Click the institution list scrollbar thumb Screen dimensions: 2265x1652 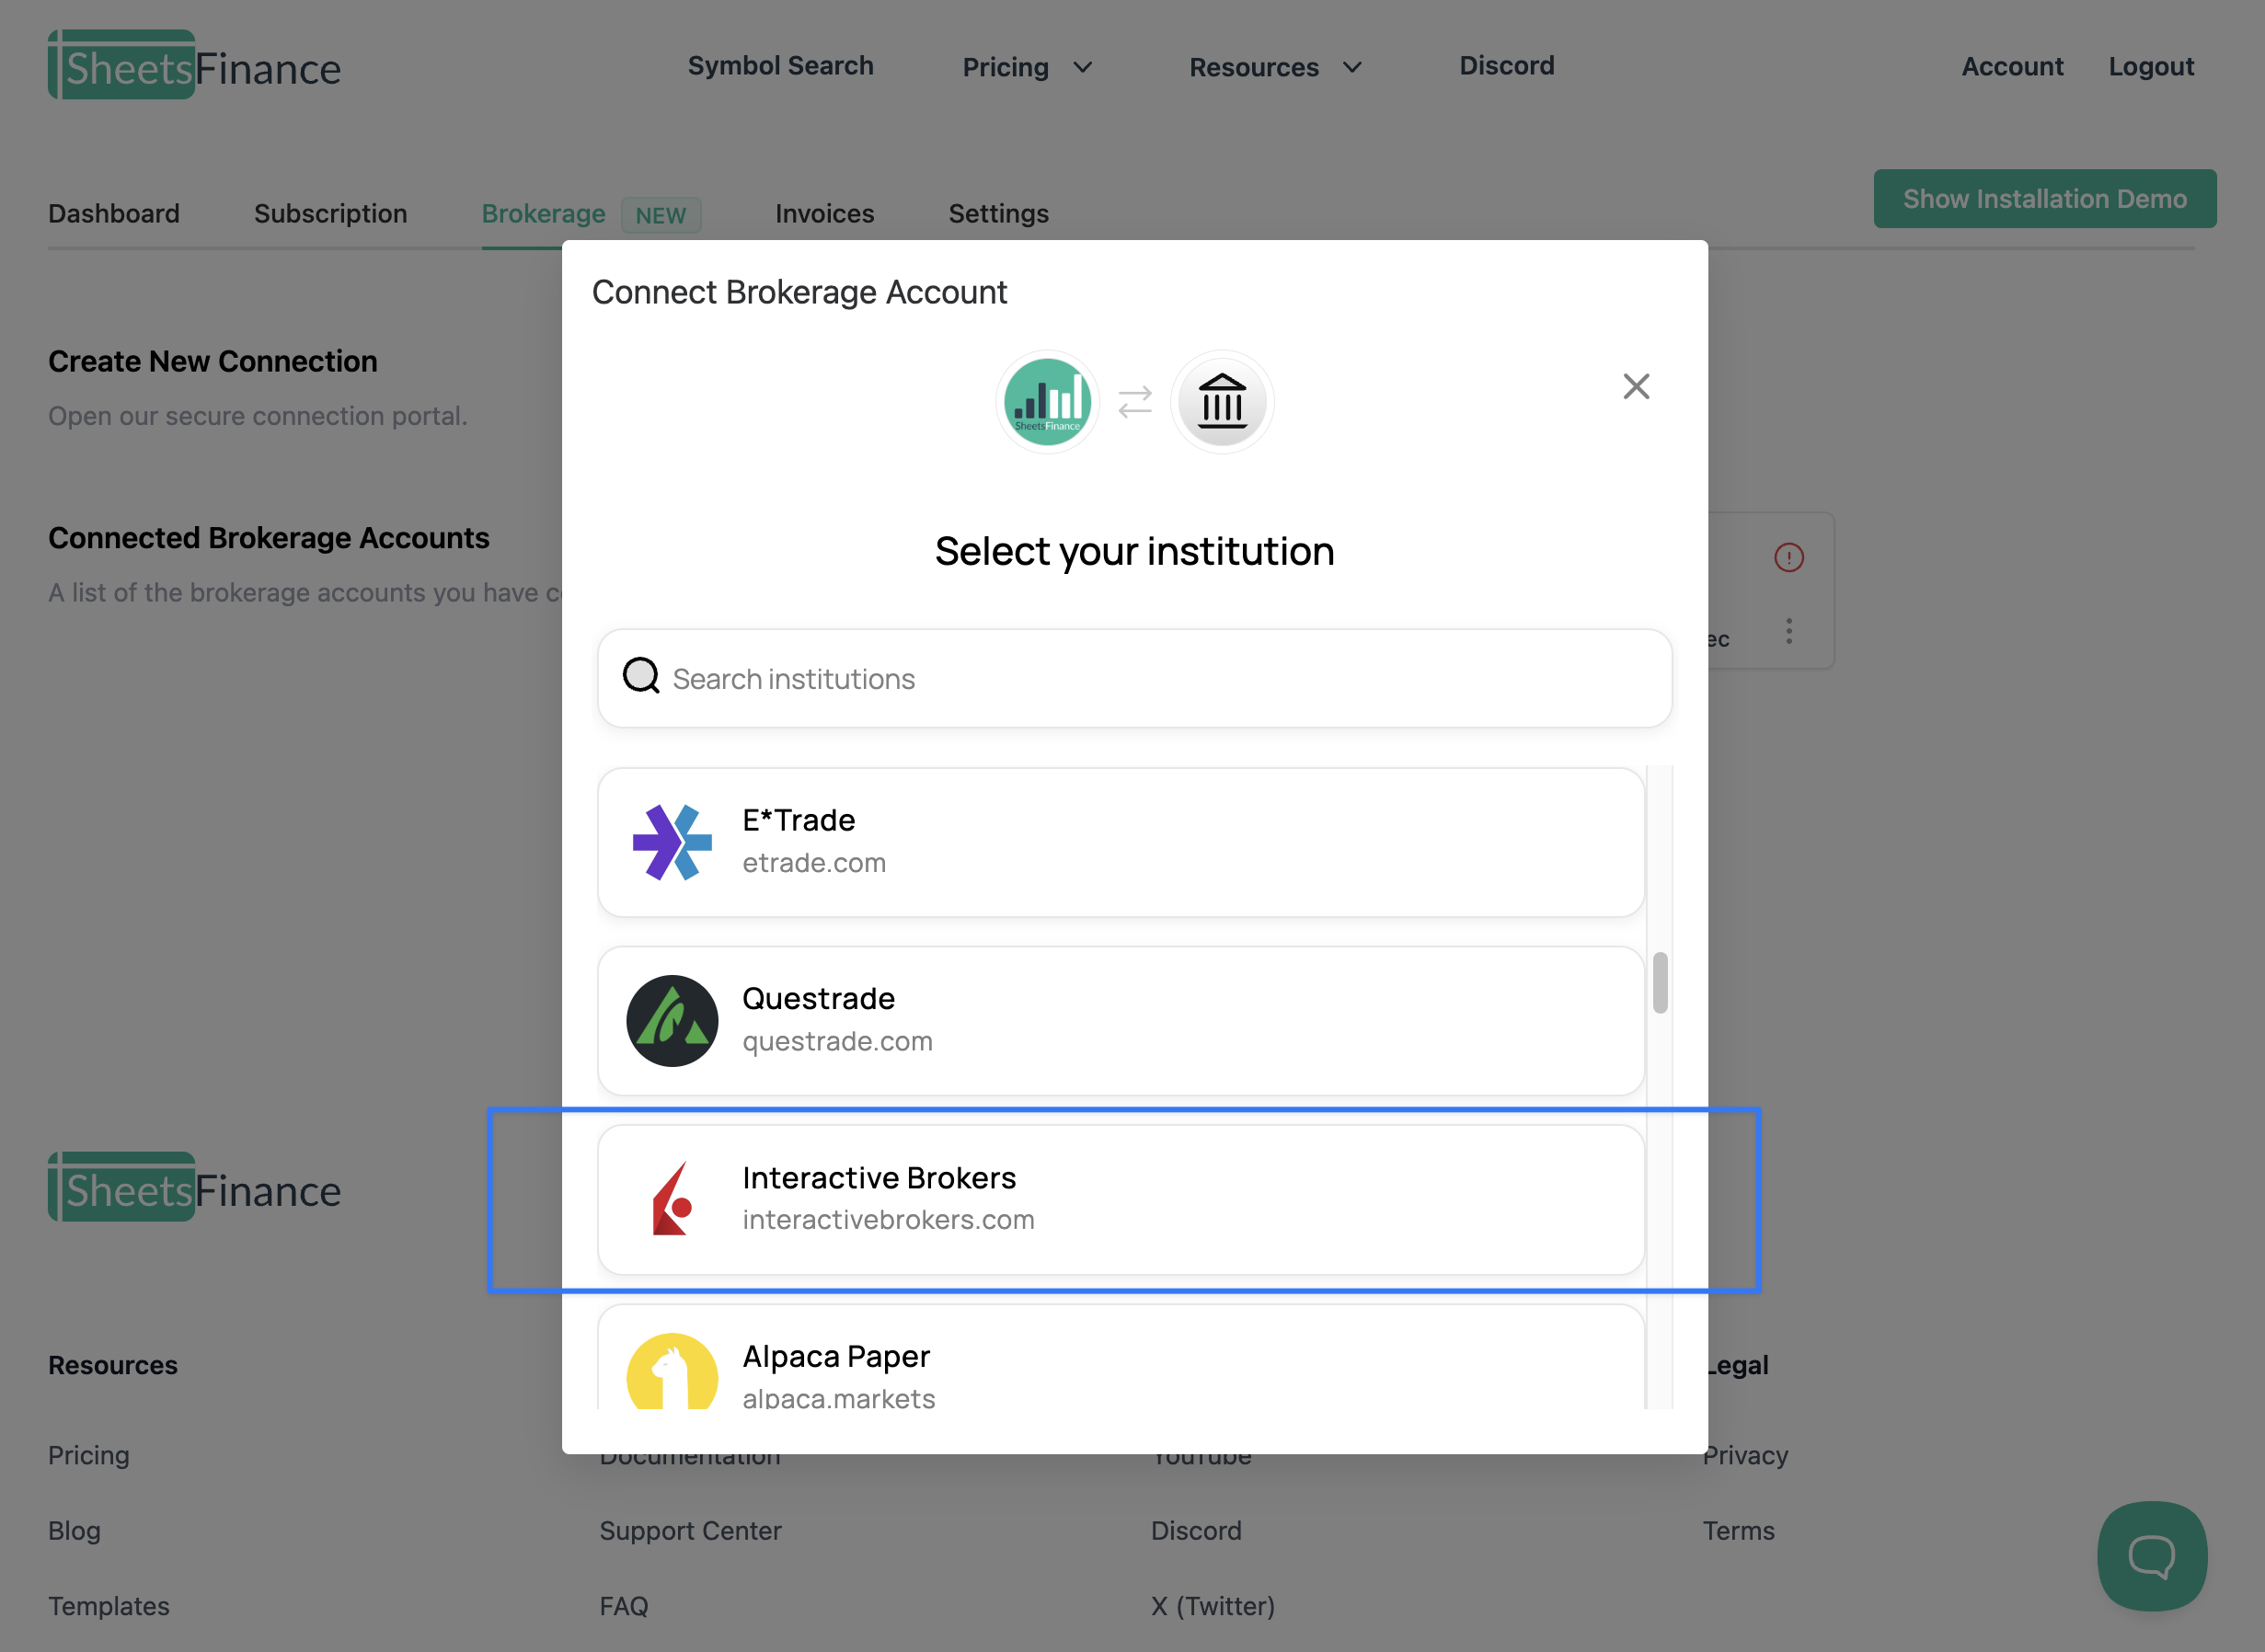1660,982
